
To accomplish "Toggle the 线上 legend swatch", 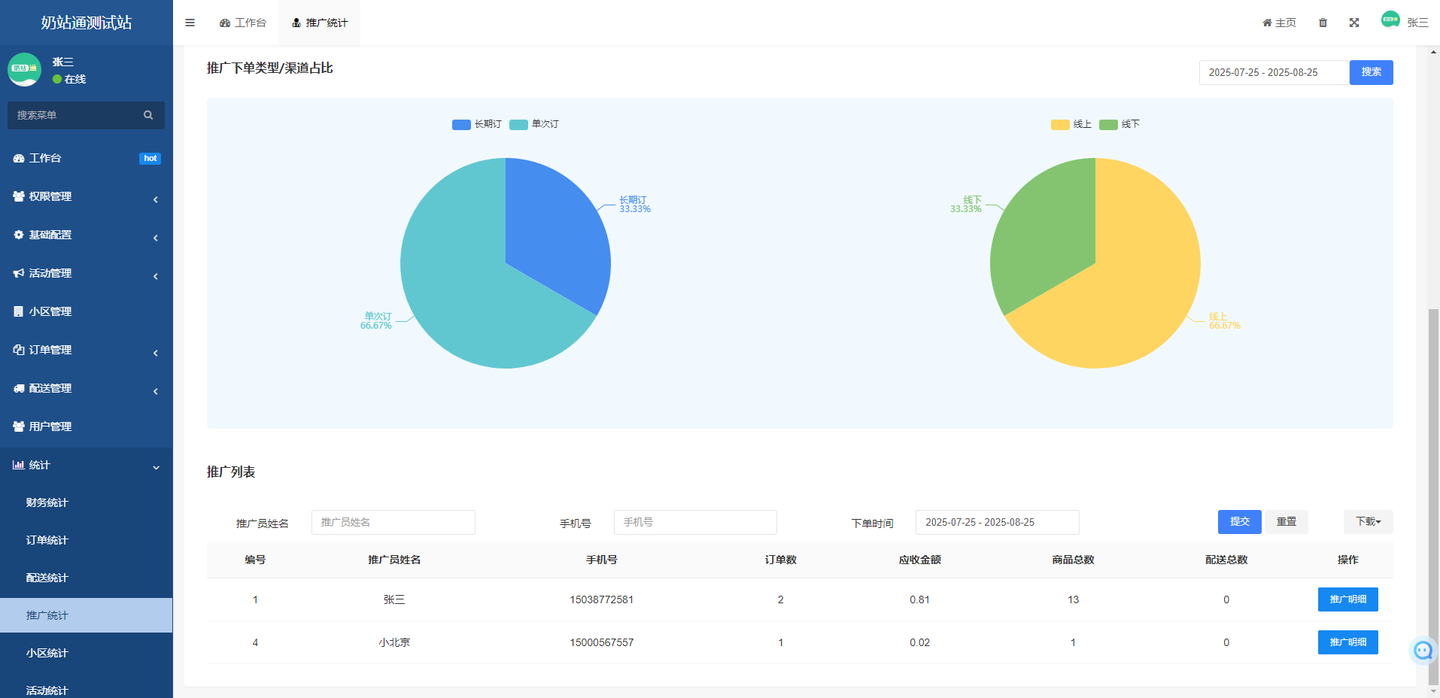I will pos(1060,125).
